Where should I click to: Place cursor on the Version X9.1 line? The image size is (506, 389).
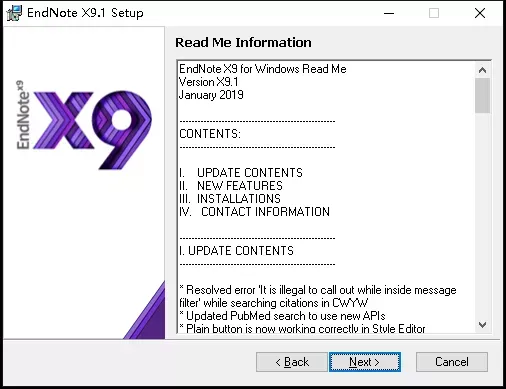click(x=209, y=82)
